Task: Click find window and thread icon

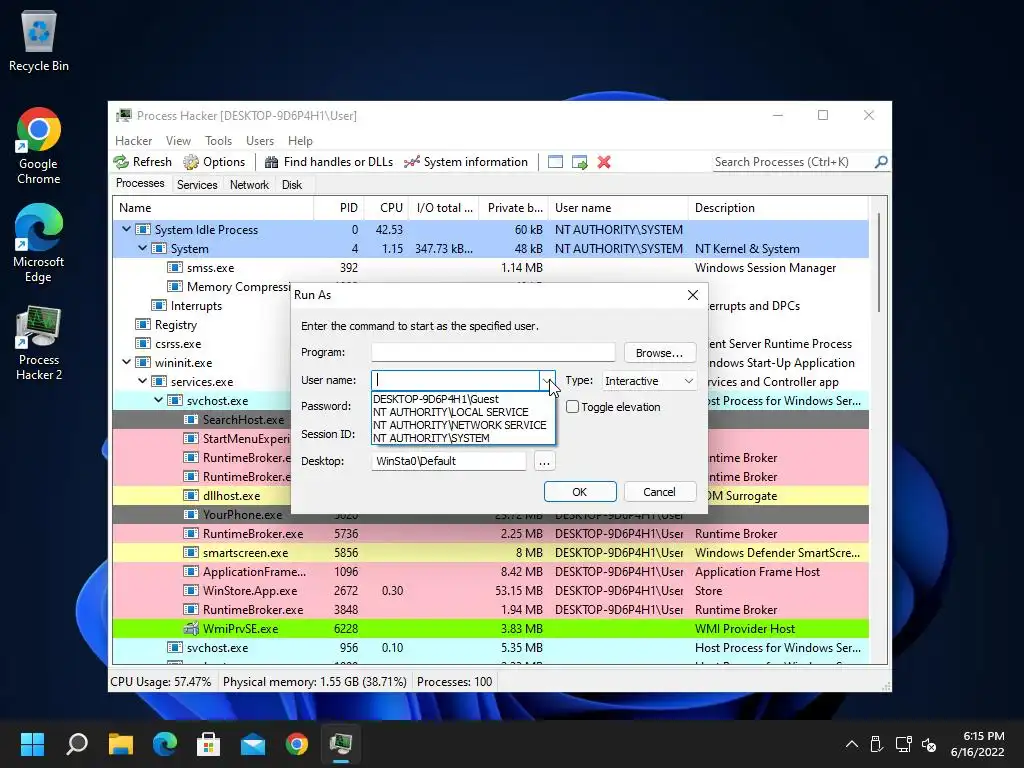Action: tap(580, 162)
